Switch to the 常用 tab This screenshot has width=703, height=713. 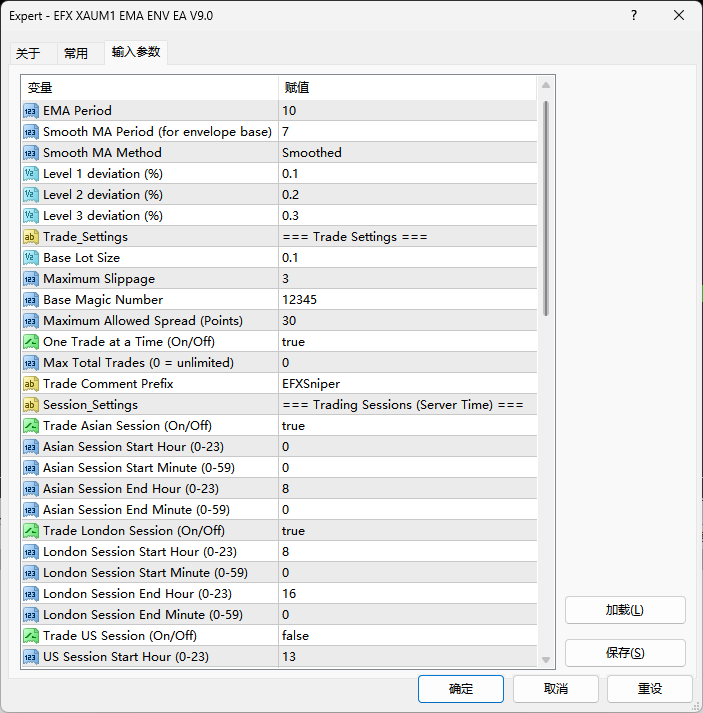pos(76,53)
